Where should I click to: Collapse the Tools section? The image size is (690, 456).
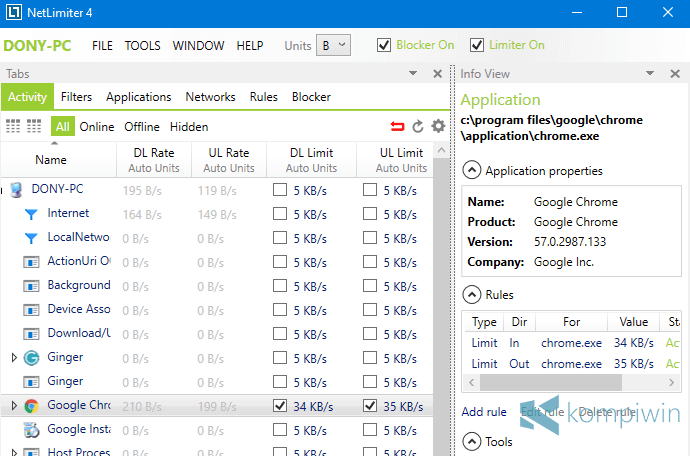[472, 441]
